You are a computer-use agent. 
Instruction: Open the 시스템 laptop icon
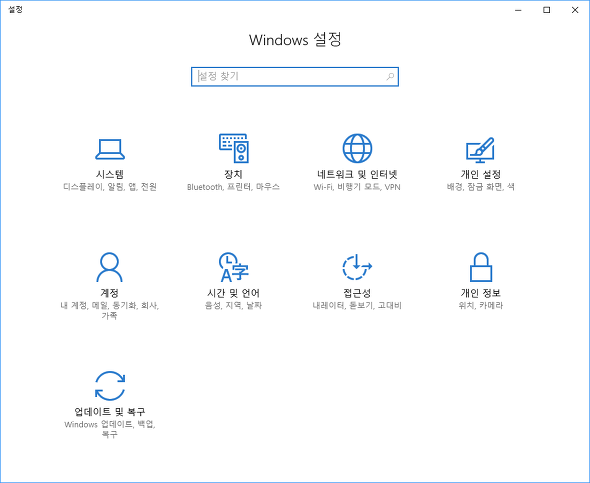click(110, 149)
